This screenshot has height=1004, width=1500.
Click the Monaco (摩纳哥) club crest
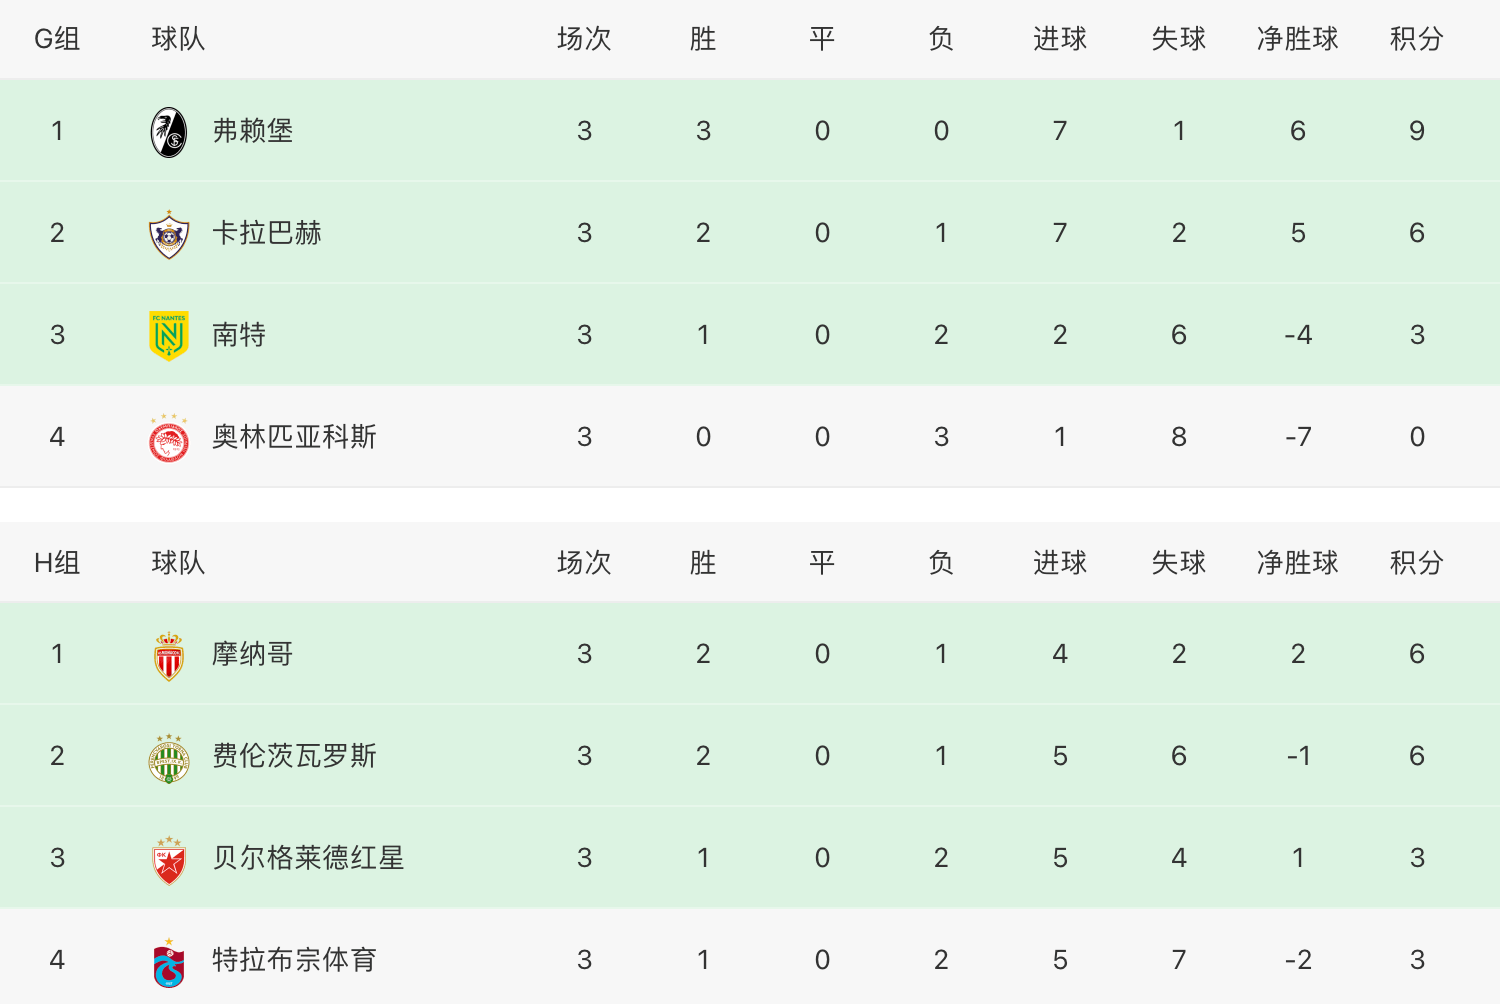tap(169, 655)
